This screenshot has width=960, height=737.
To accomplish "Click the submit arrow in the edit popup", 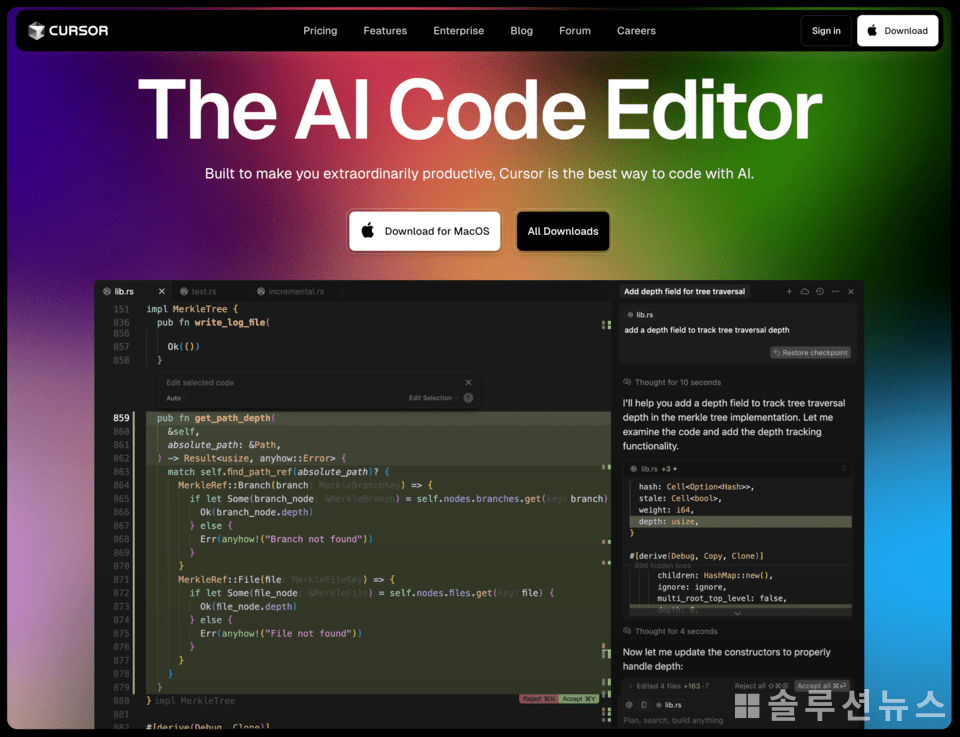I will (468, 398).
